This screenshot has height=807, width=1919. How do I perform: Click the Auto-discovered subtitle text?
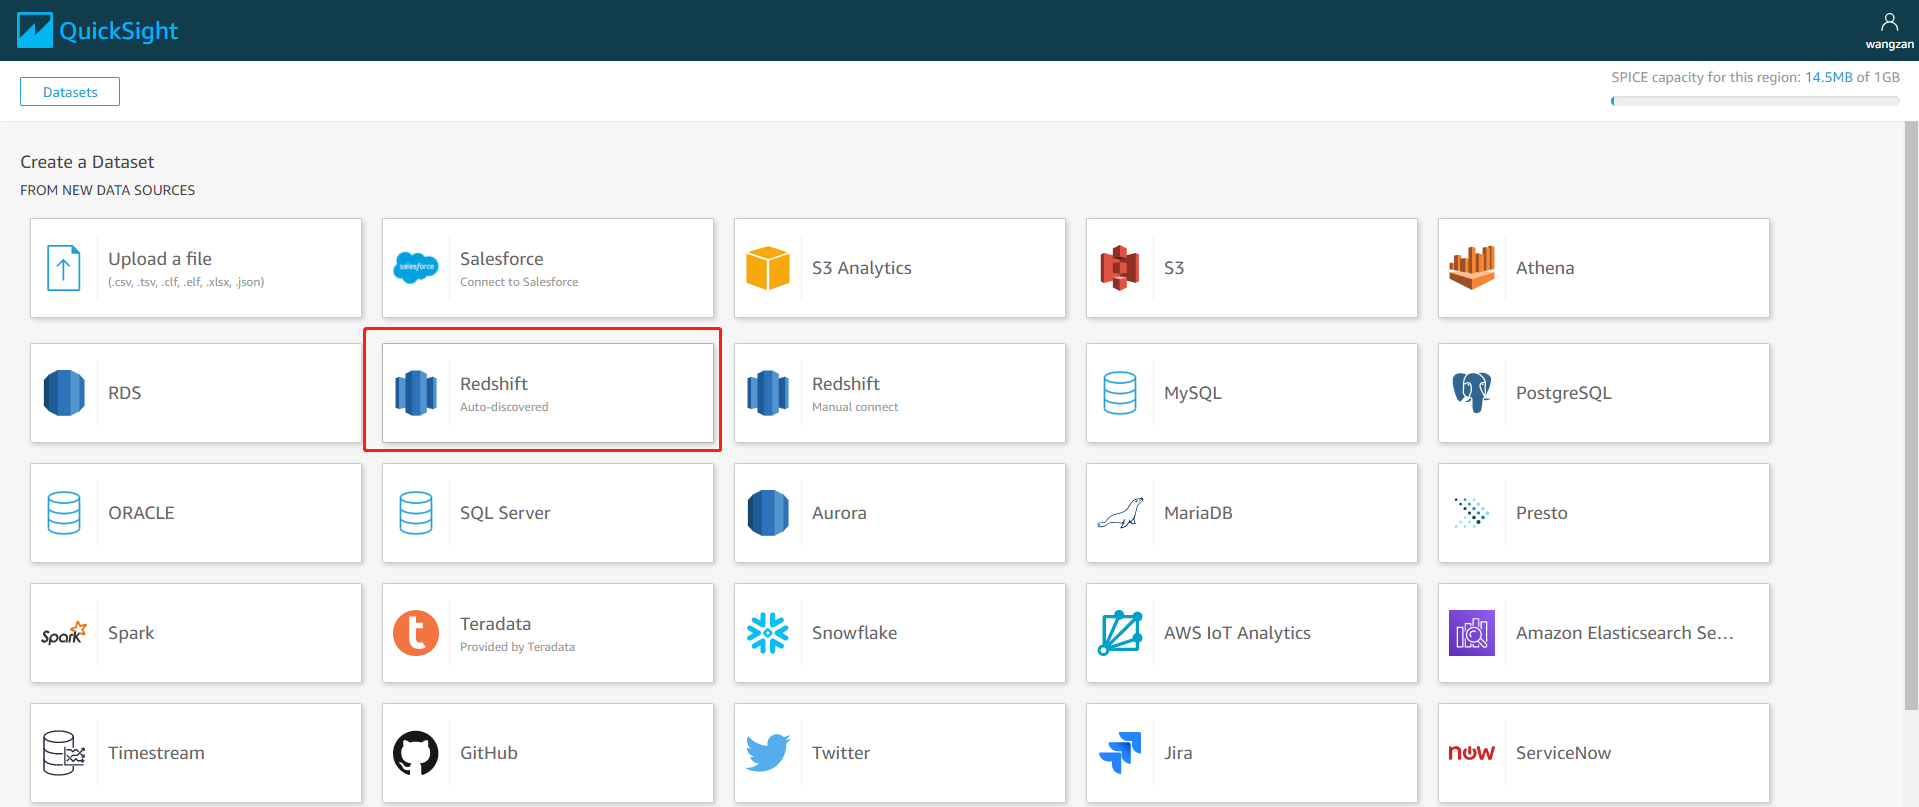[x=504, y=407]
